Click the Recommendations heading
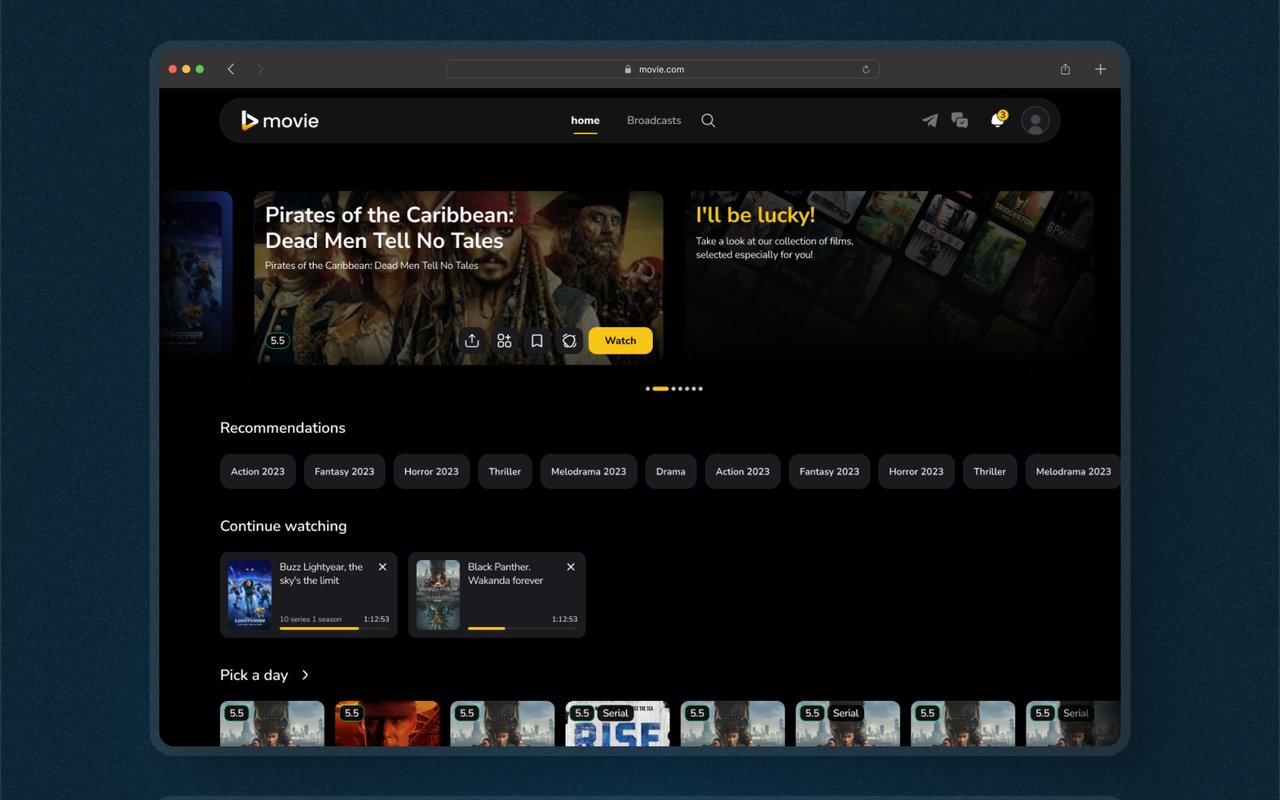The image size is (1280, 800). (283, 428)
